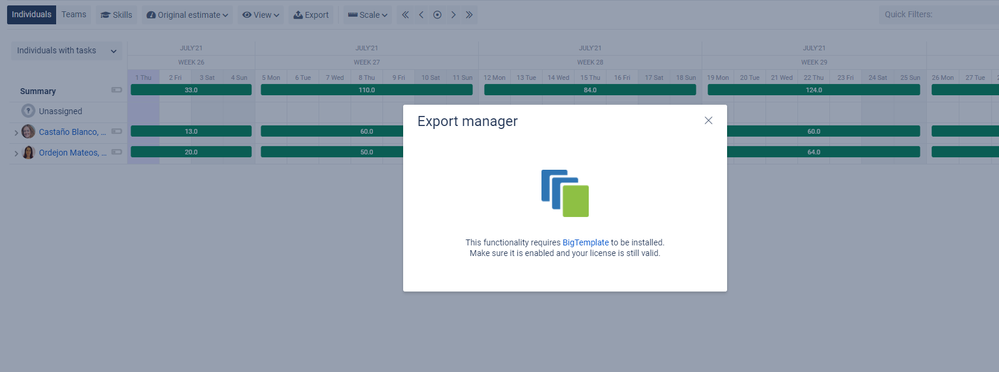The height and width of the screenshot is (372, 999).
Task: Switch to the Teams tab
Action: coord(74,15)
